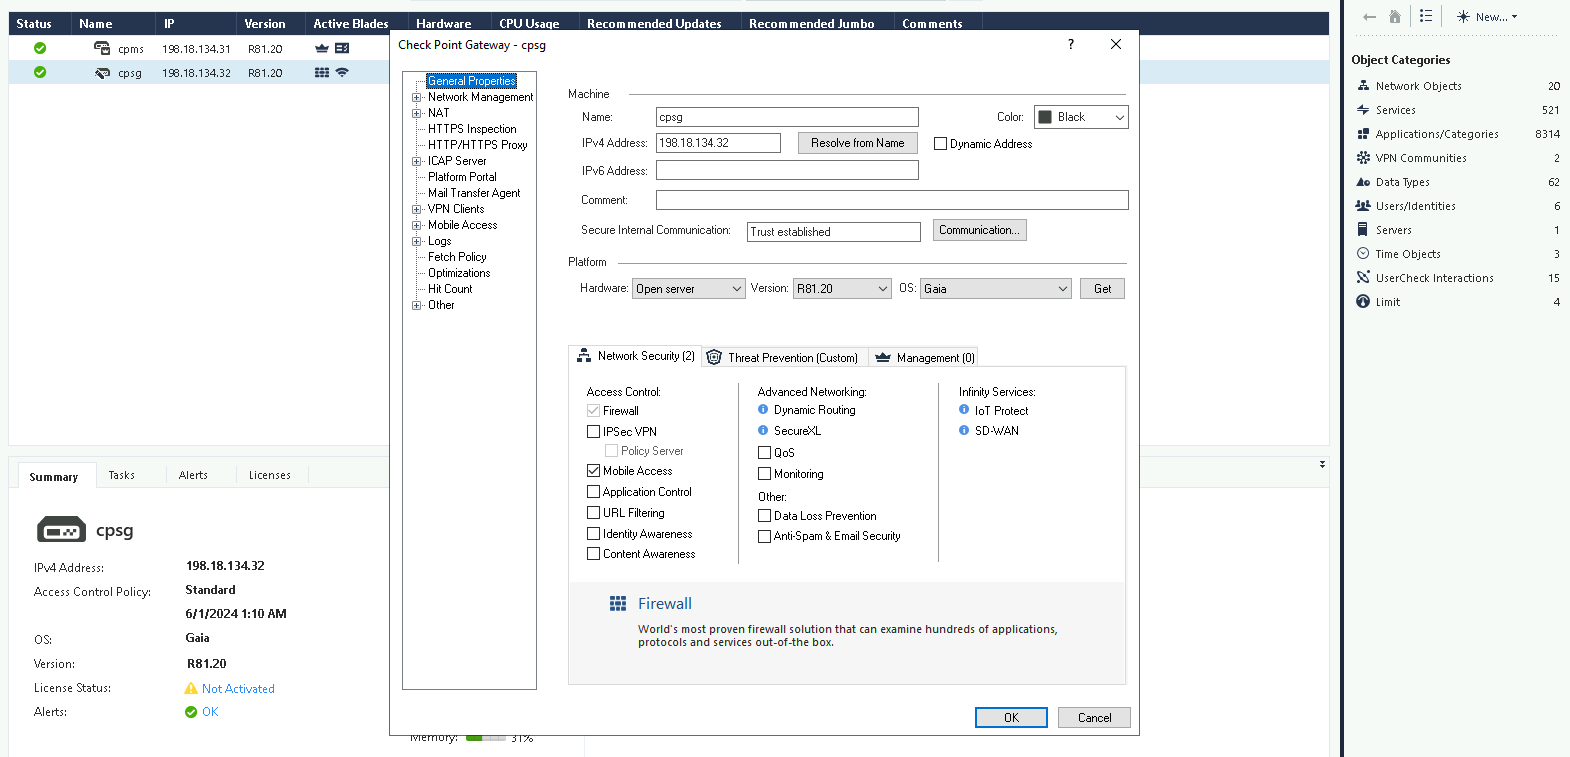Viewport: 1570px width, 757px height.
Task: Switch to the Threat Prevention (Custom) tab
Action: 784,357
